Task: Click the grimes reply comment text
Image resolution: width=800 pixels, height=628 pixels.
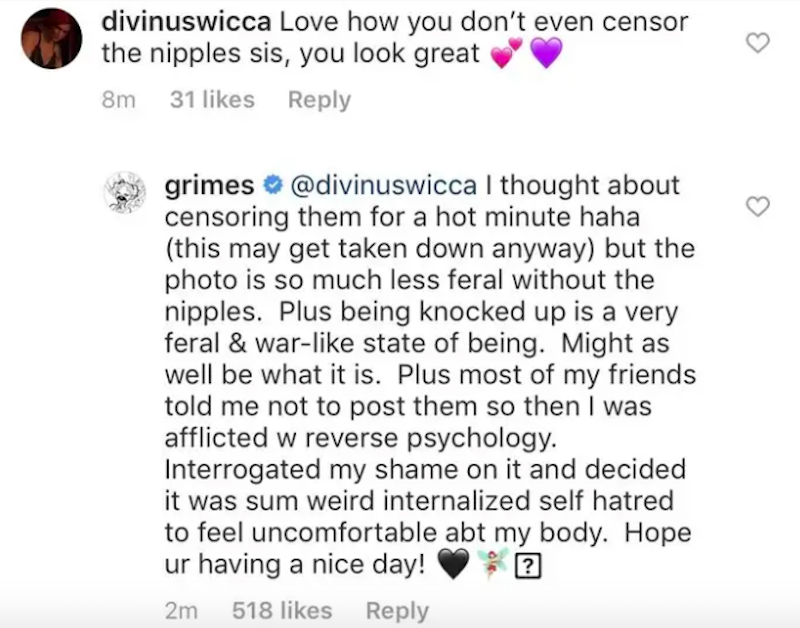Action: click(430, 375)
